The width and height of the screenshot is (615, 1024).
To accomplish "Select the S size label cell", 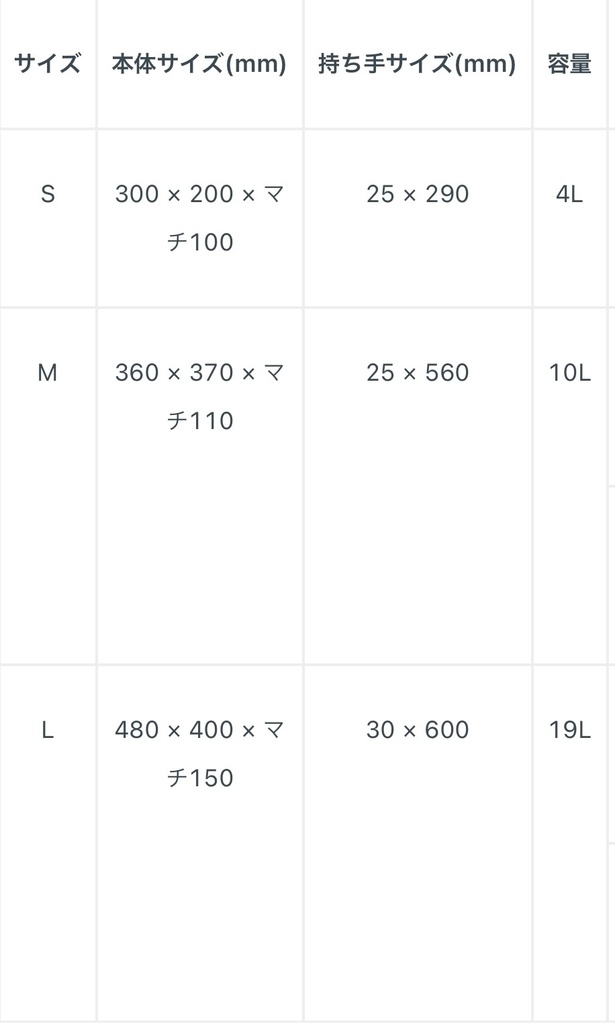I will point(47,194).
